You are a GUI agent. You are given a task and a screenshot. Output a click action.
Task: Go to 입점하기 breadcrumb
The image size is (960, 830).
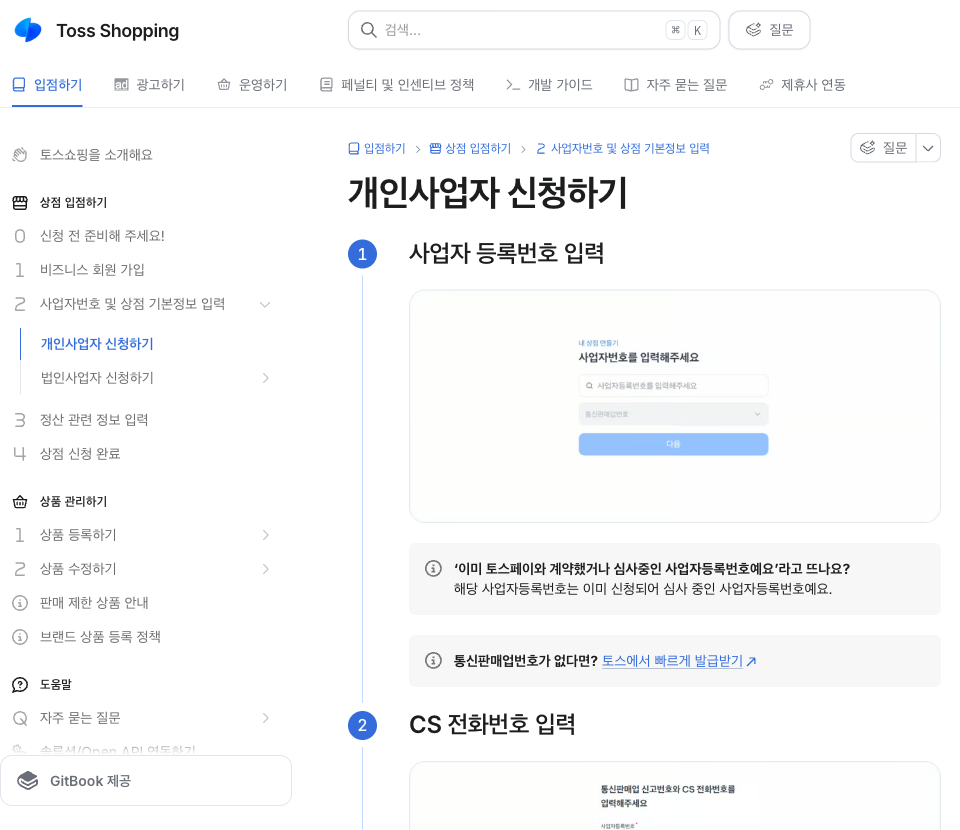[x=377, y=148]
